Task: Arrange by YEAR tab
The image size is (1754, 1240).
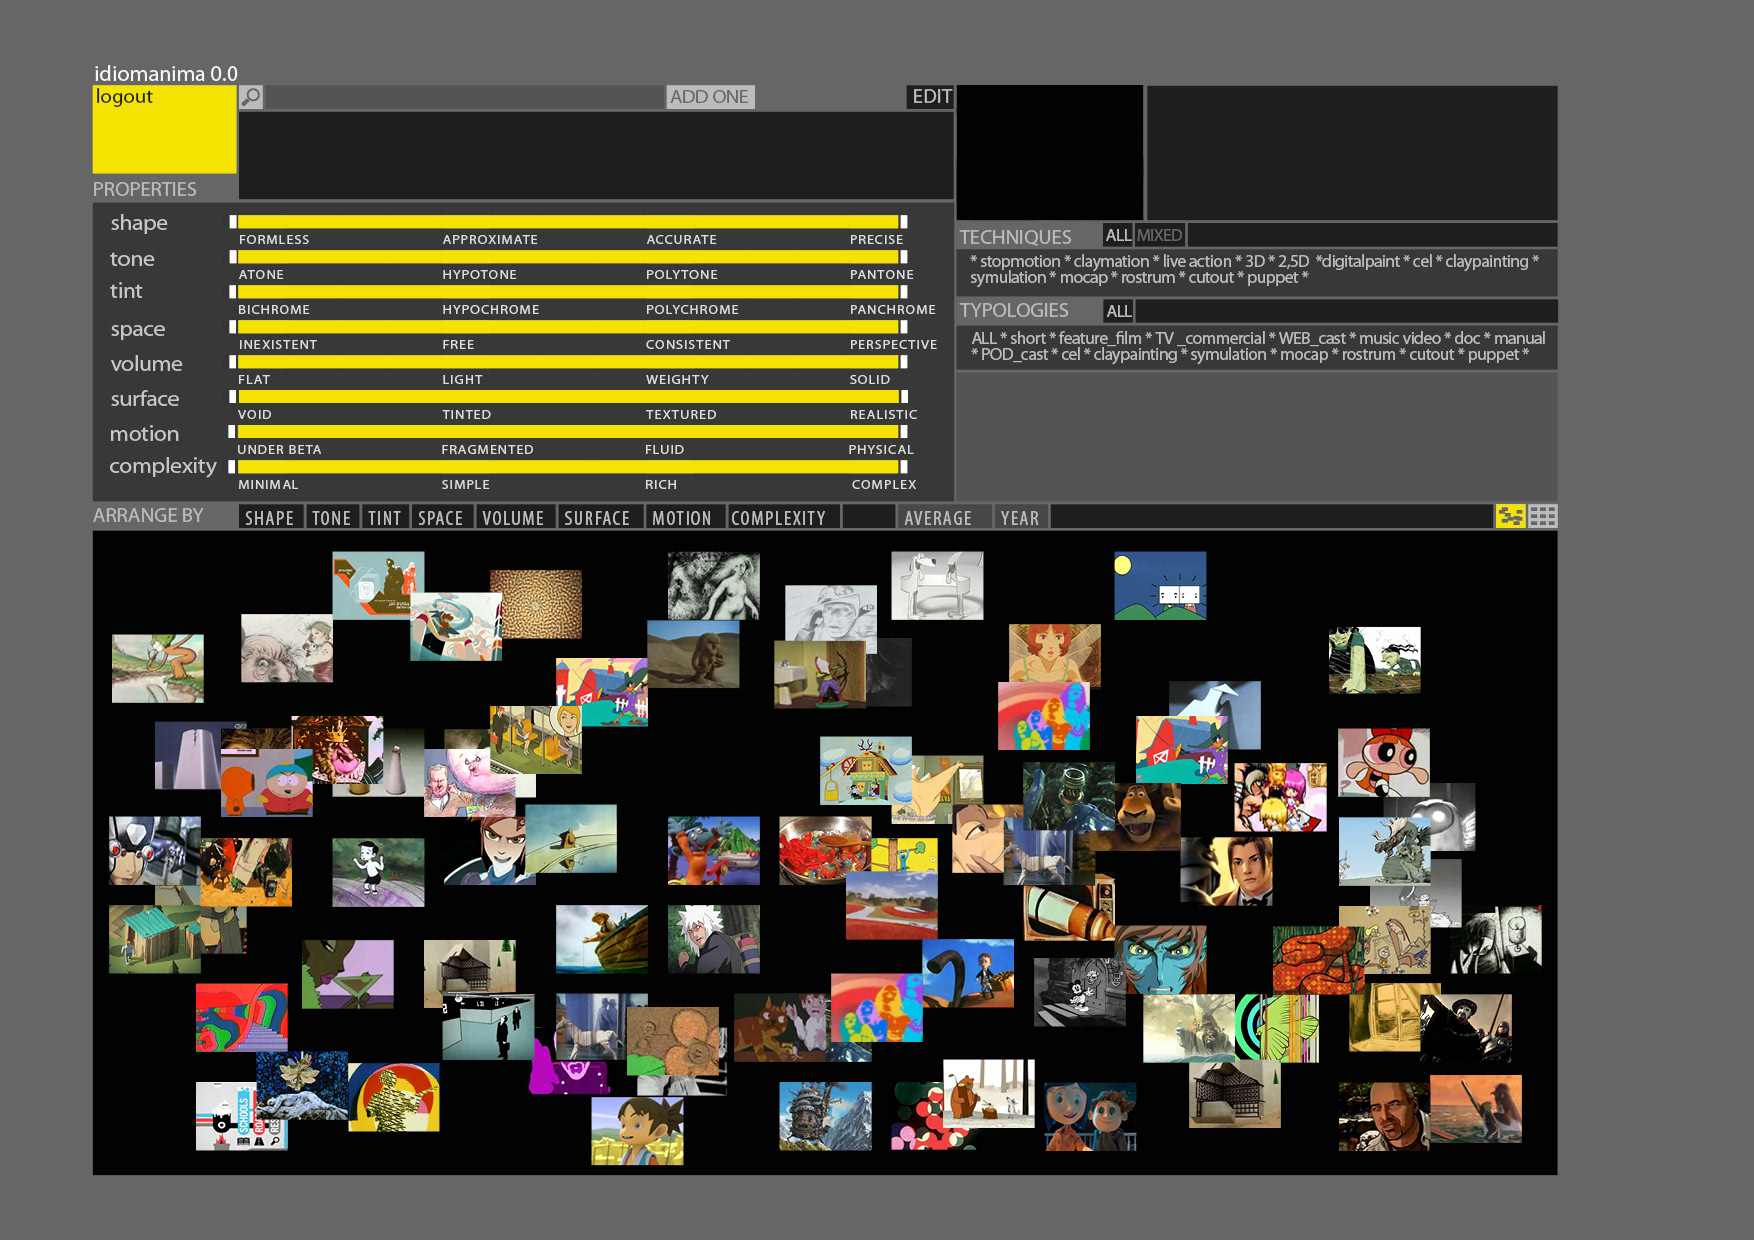Action: (x=1020, y=518)
